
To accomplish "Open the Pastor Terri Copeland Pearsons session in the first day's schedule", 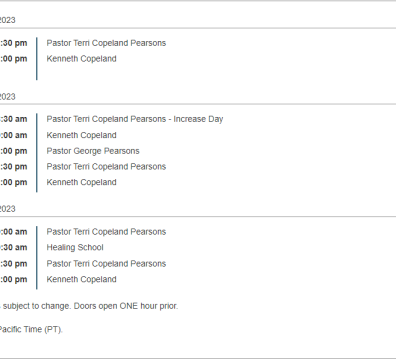I will pyautogui.click(x=106, y=43).
